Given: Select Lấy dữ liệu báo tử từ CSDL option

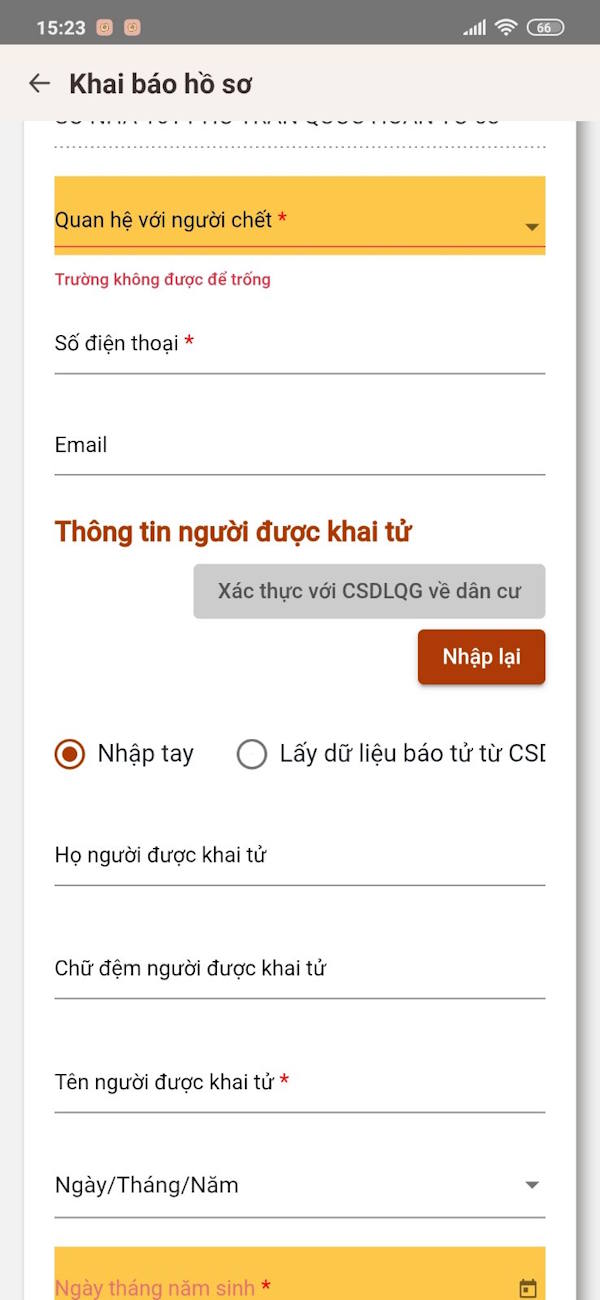Looking at the screenshot, I should (x=252, y=754).
